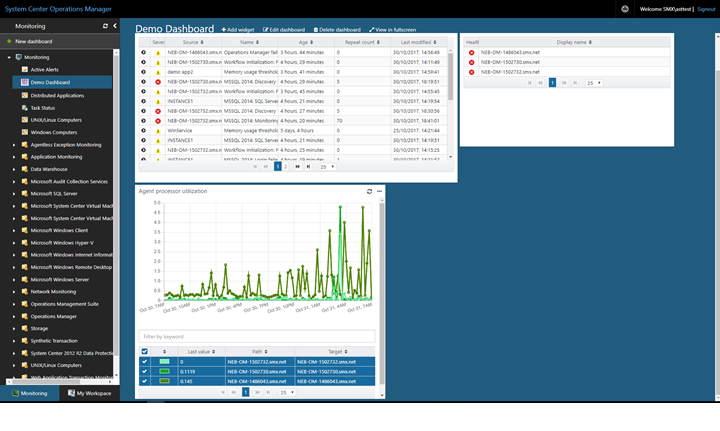Click Filter by keyword input field

(x=257, y=336)
